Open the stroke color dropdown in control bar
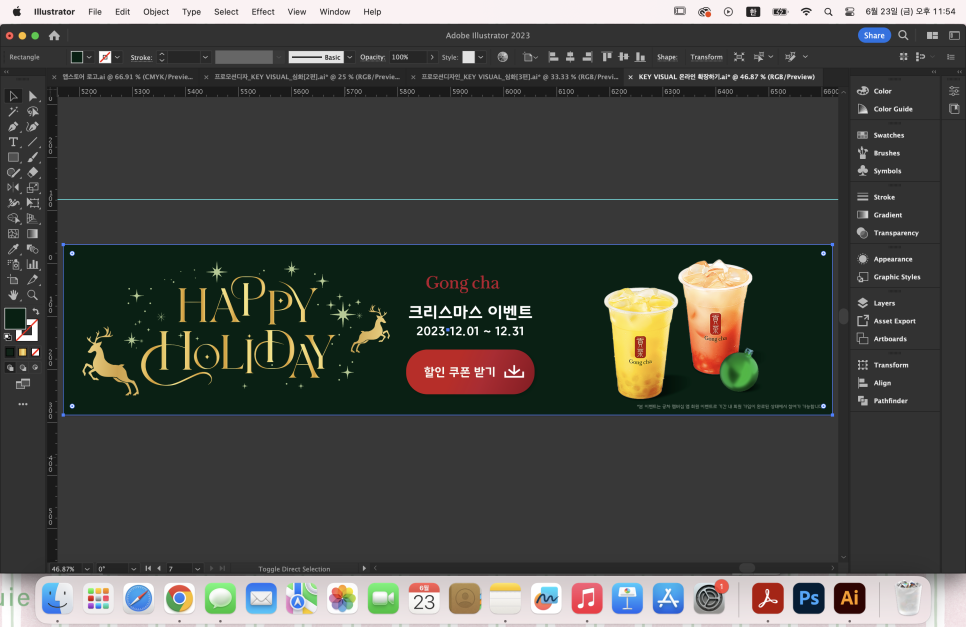966x627 pixels. click(x=117, y=57)
